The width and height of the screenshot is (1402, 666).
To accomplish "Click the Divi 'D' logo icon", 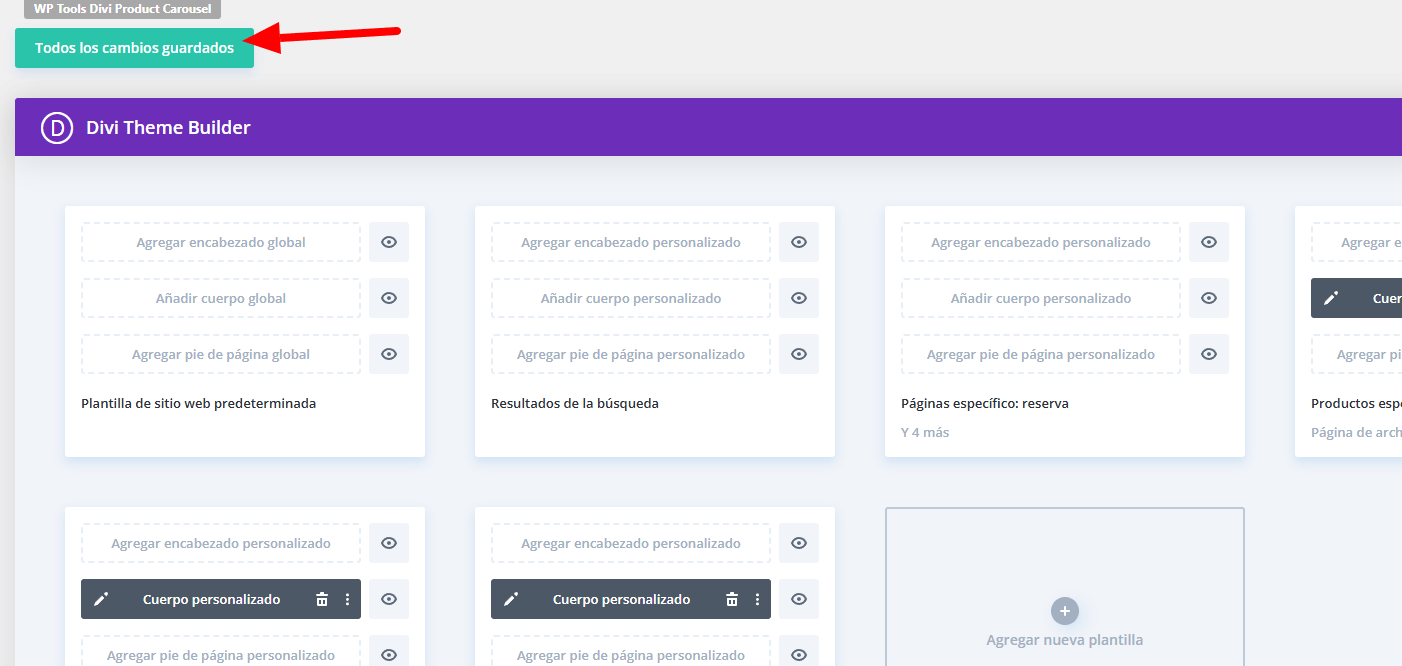I will [x=57, y=128].
